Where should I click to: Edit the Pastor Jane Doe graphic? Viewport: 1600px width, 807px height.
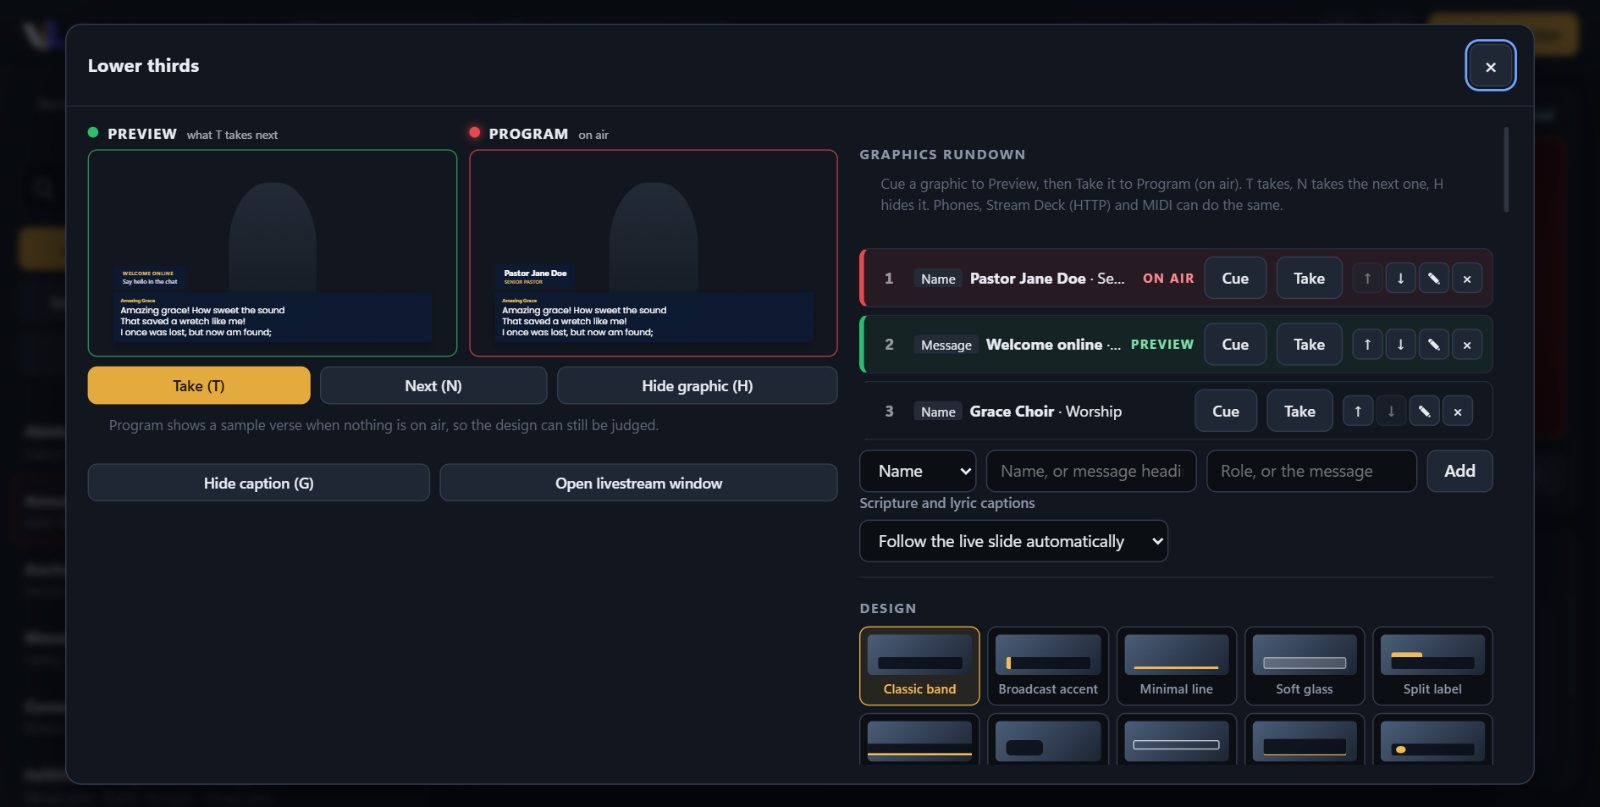1433,279
